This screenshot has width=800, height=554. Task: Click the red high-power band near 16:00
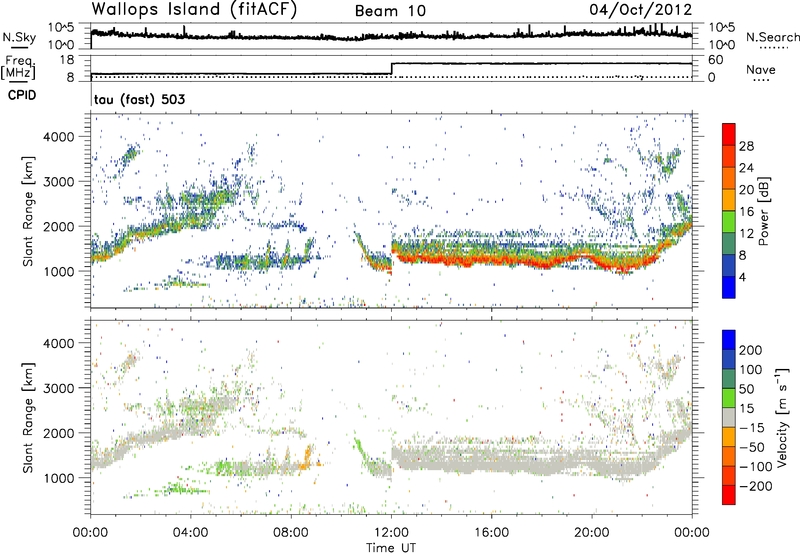(491, 260)
